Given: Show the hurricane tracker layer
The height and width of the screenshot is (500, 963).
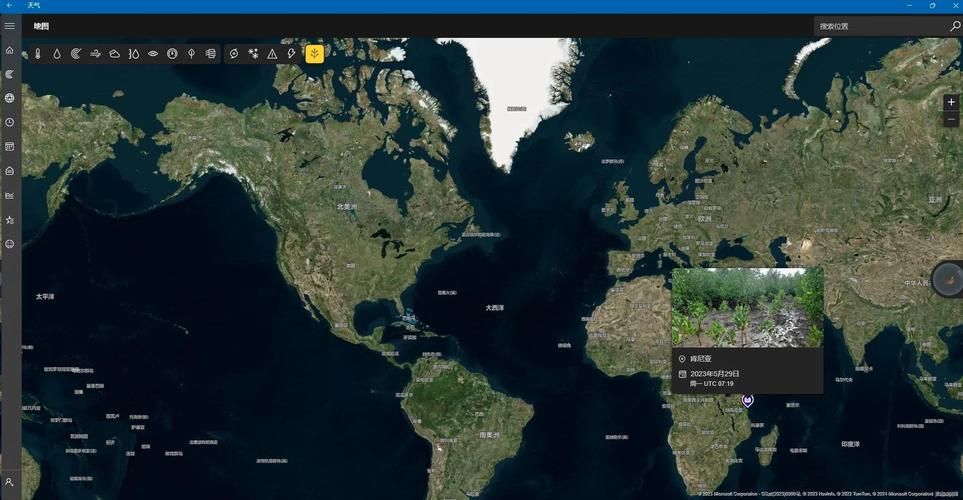Looking at the screenshot, I should pyautogui.click(x=233, y=54).
